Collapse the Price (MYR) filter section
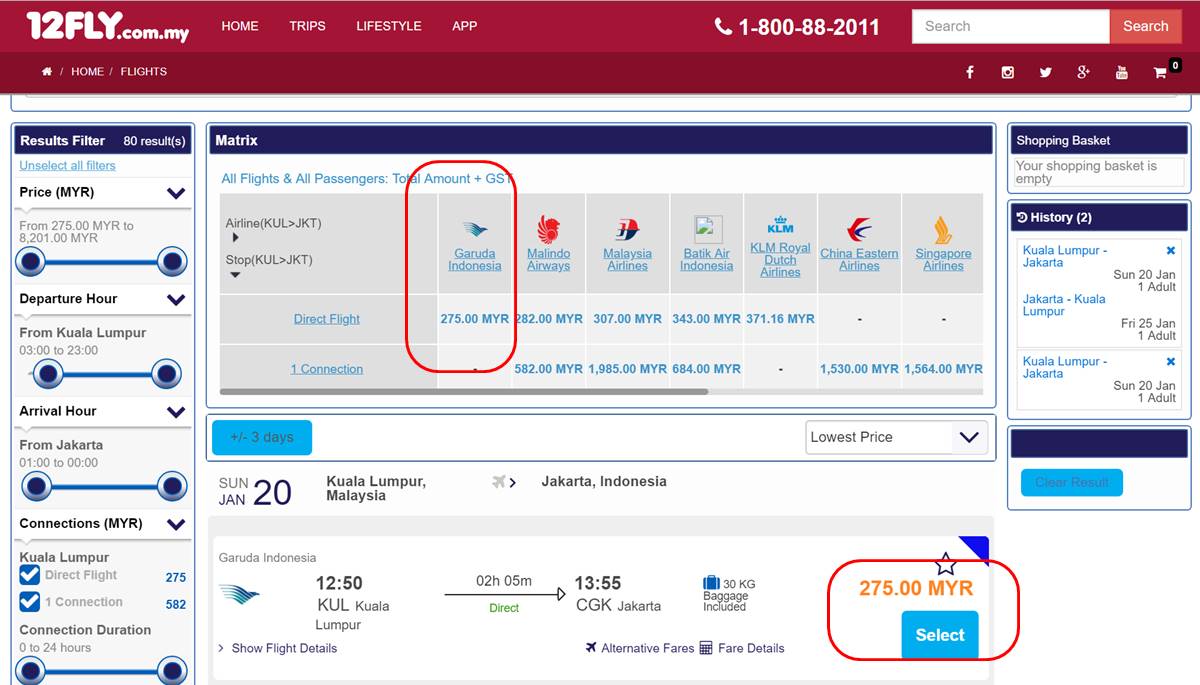 pyautogui.click(x=176, y=193)
